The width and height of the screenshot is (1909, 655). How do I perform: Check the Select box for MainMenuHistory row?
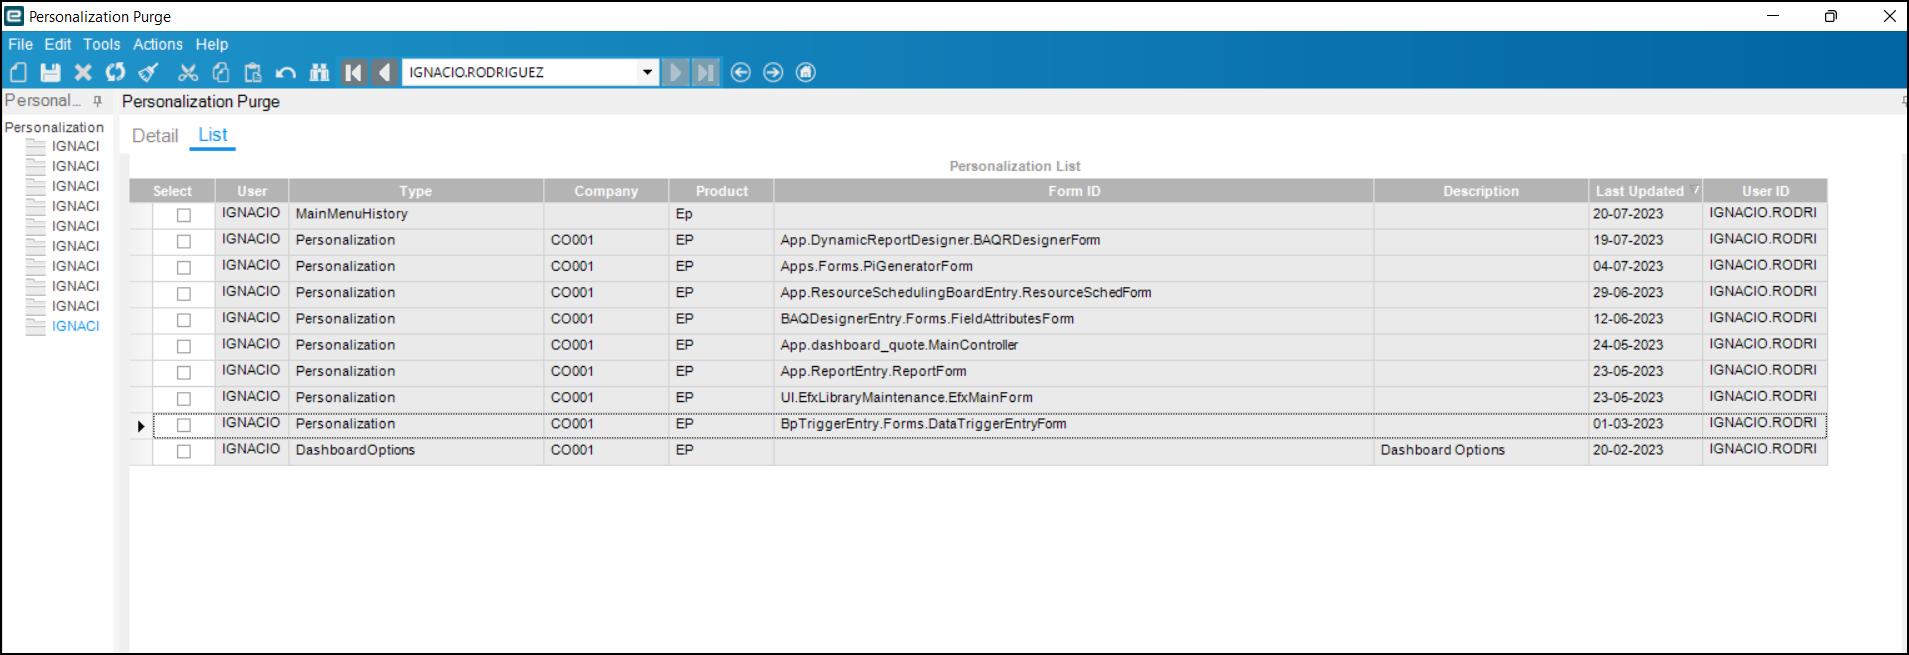tap(184, 215)
